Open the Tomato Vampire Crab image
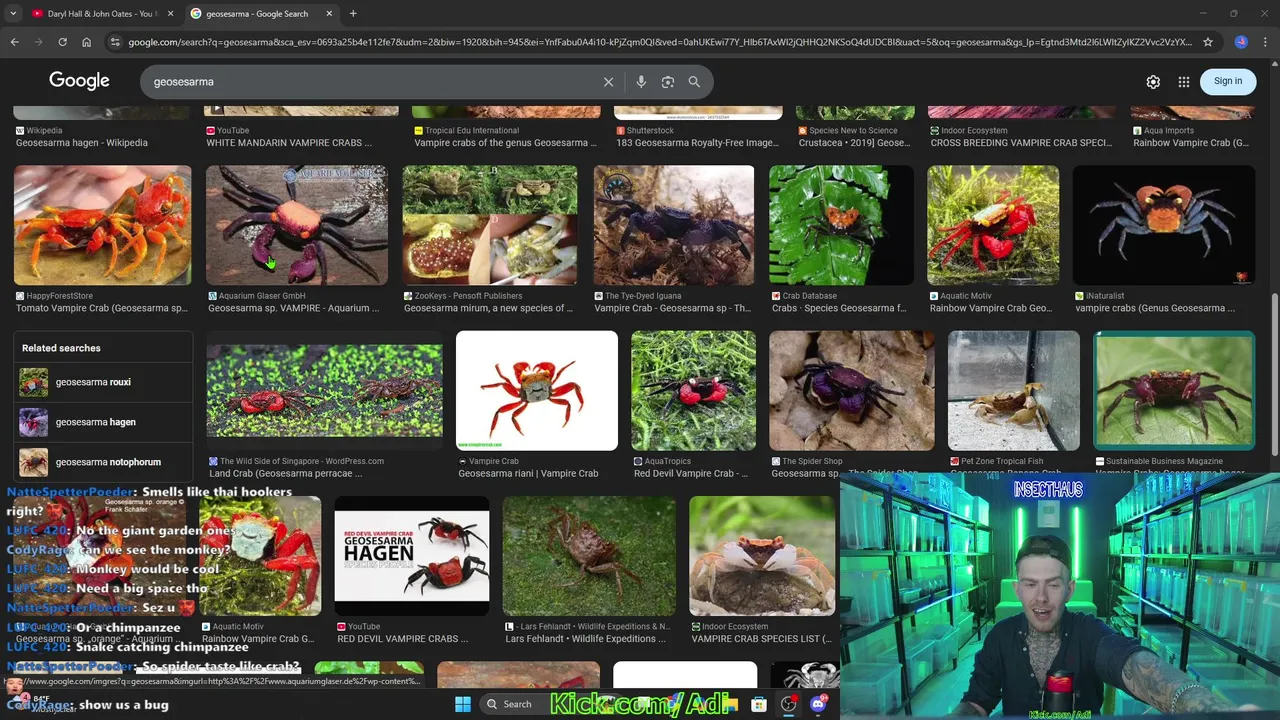Viewport: 1280px width, 720px height. coord(103,225)
